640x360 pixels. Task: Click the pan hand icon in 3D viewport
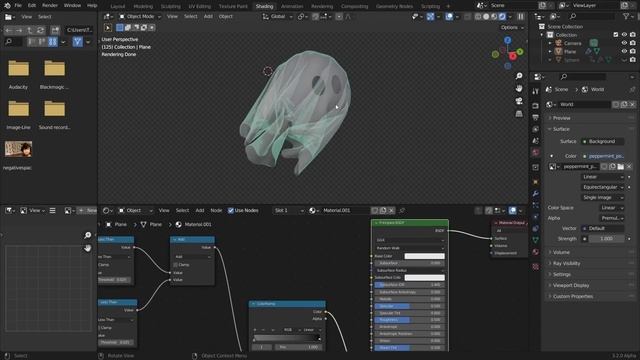tap(519, 89)
